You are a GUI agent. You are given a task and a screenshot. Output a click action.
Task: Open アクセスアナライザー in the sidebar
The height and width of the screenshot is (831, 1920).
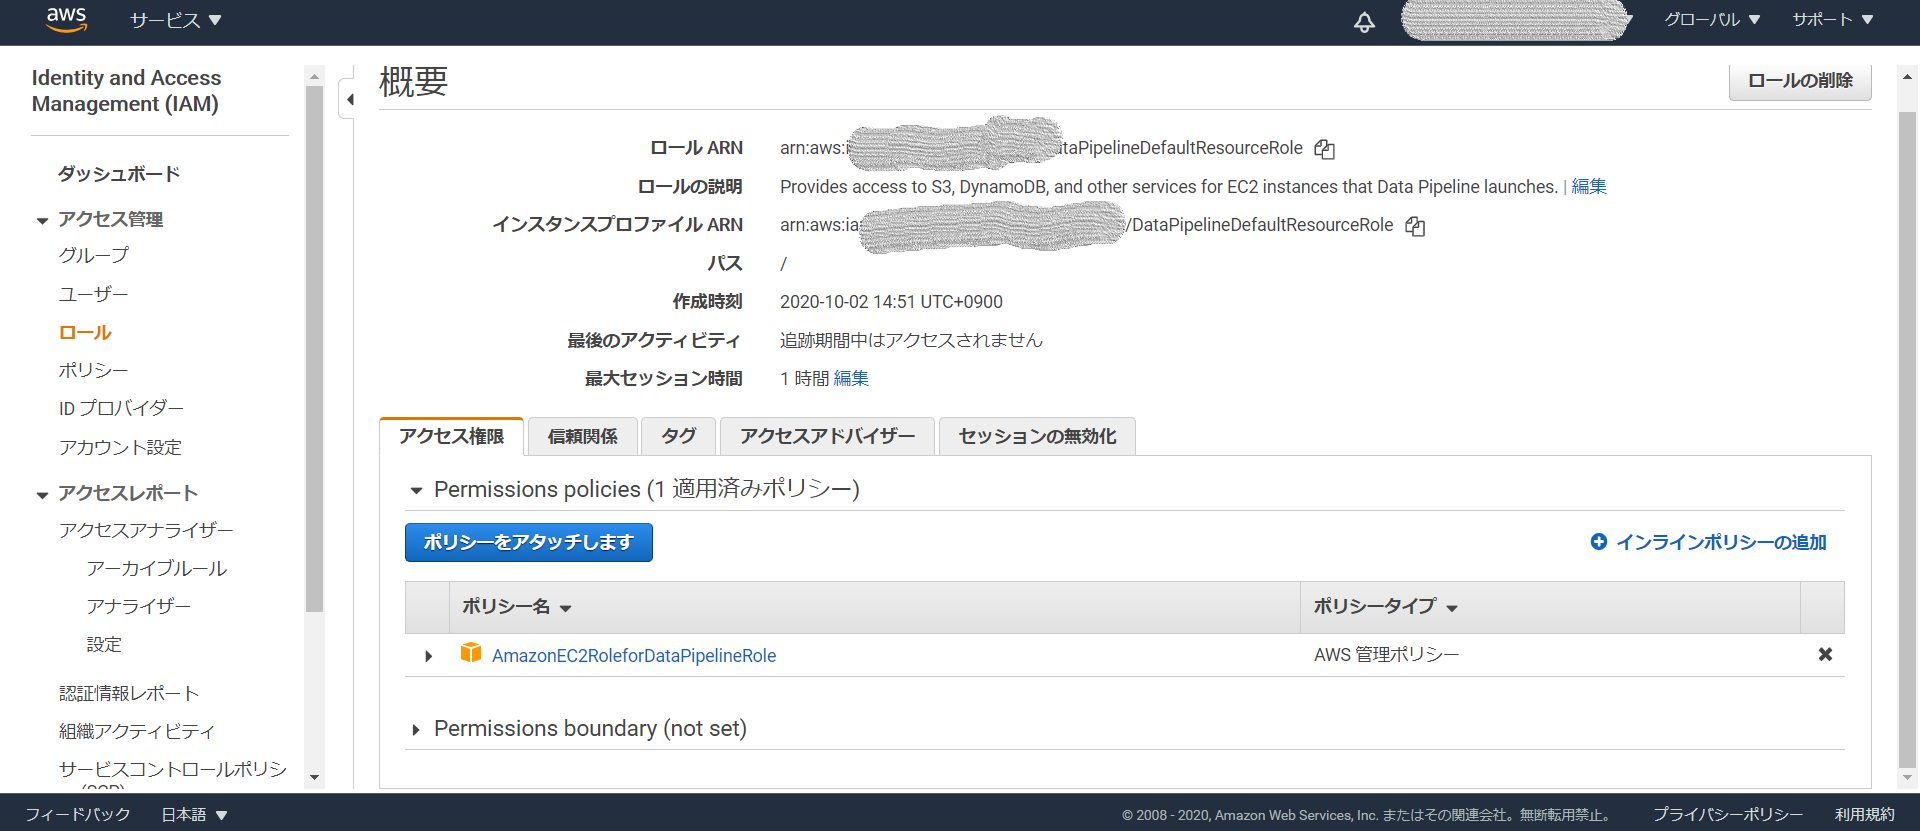(146, 530)
